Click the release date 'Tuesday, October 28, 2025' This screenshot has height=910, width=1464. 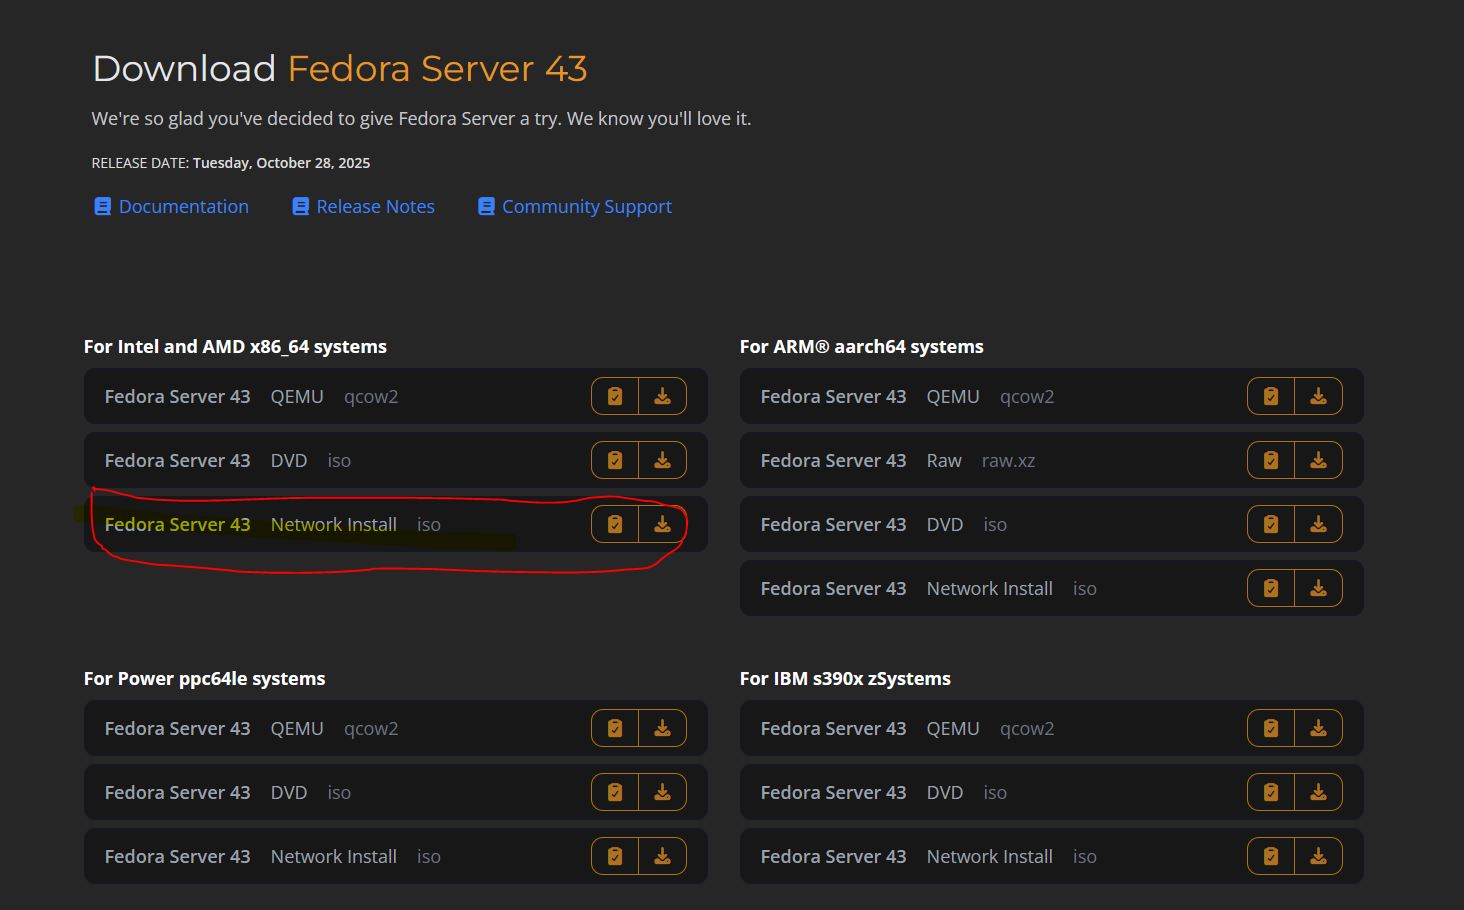point(281,163)
